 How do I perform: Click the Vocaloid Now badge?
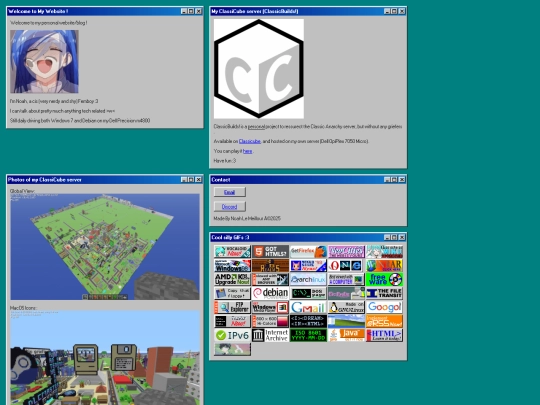click(232, 252)
